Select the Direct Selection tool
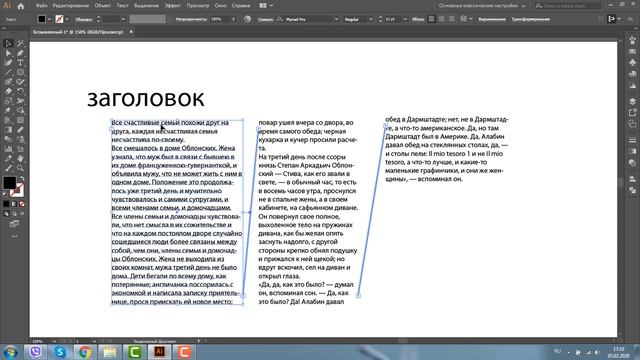 click(9, 53)
